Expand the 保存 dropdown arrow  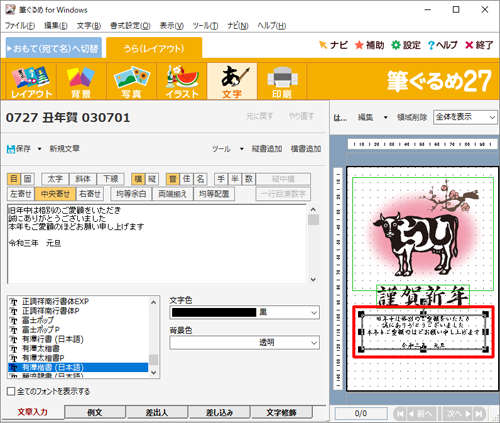(39, 149)
